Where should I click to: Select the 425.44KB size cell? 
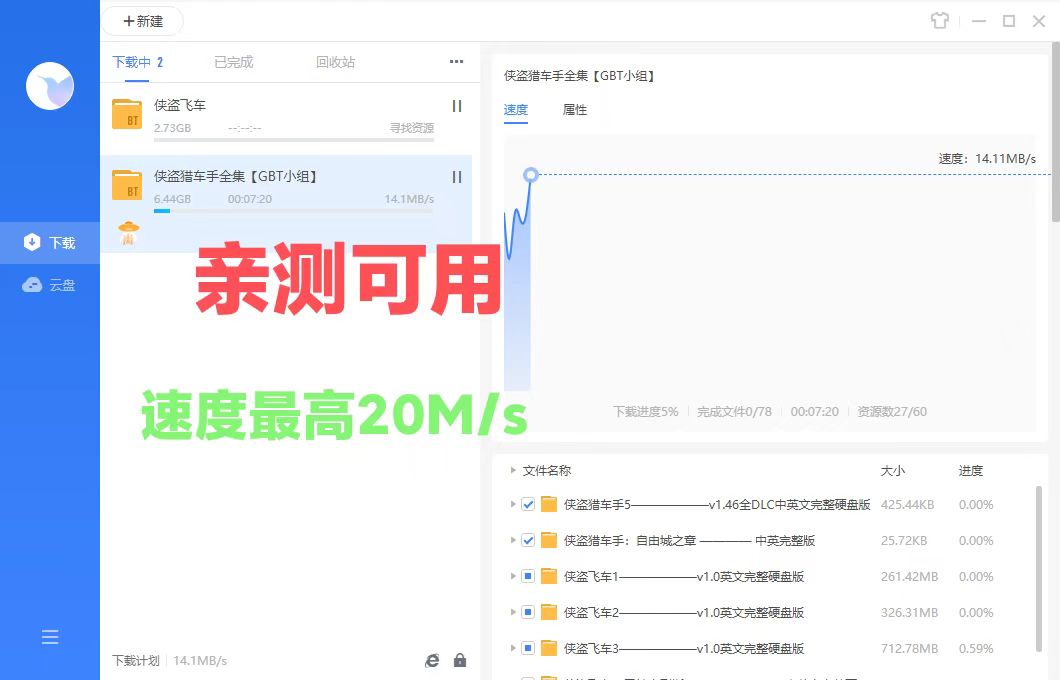coord(907,505)
